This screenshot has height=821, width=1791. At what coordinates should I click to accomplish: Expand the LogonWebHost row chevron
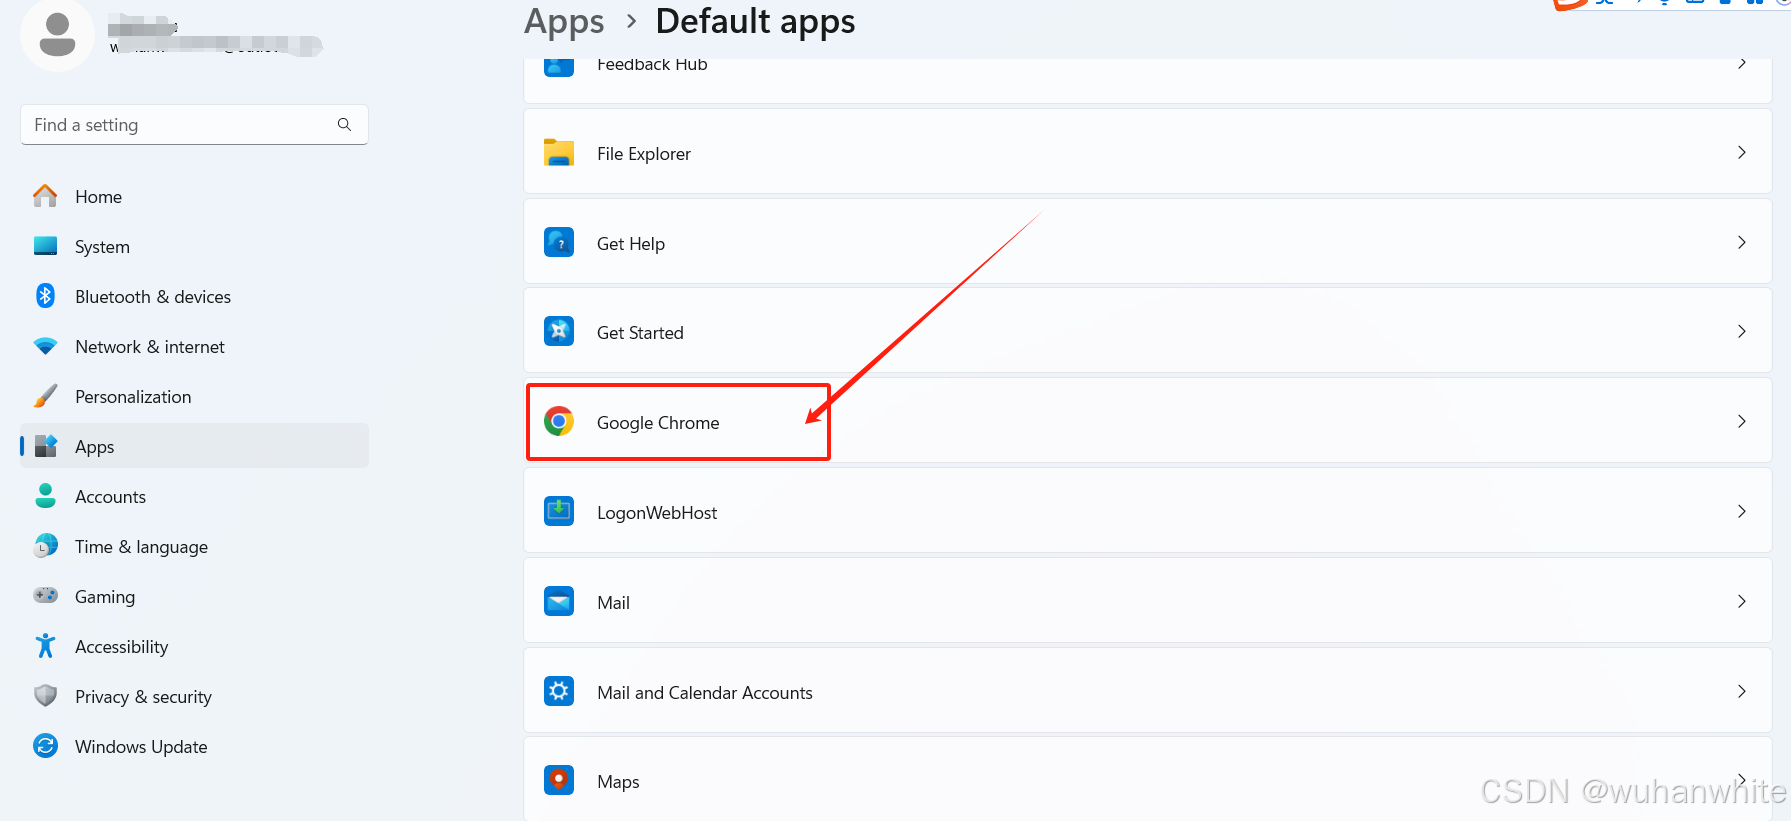(1742, 511)
